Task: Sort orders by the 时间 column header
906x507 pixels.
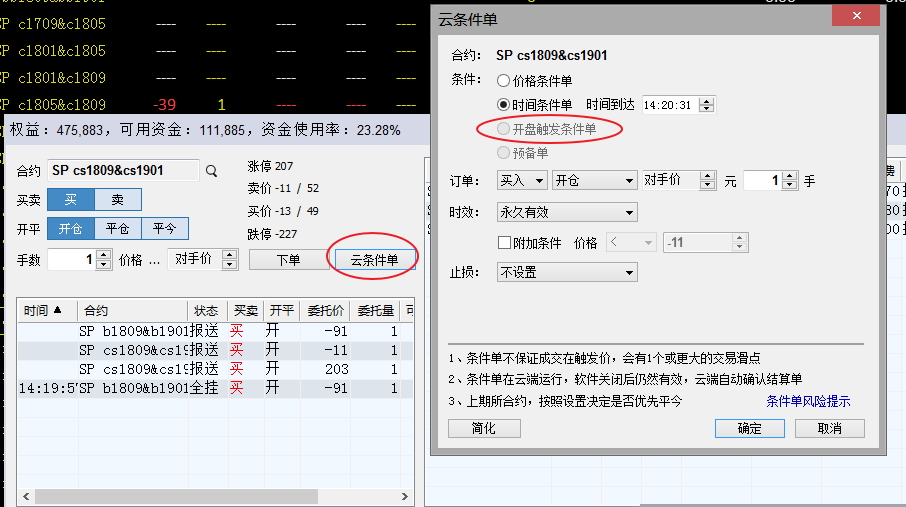Action: pos(46,311)
